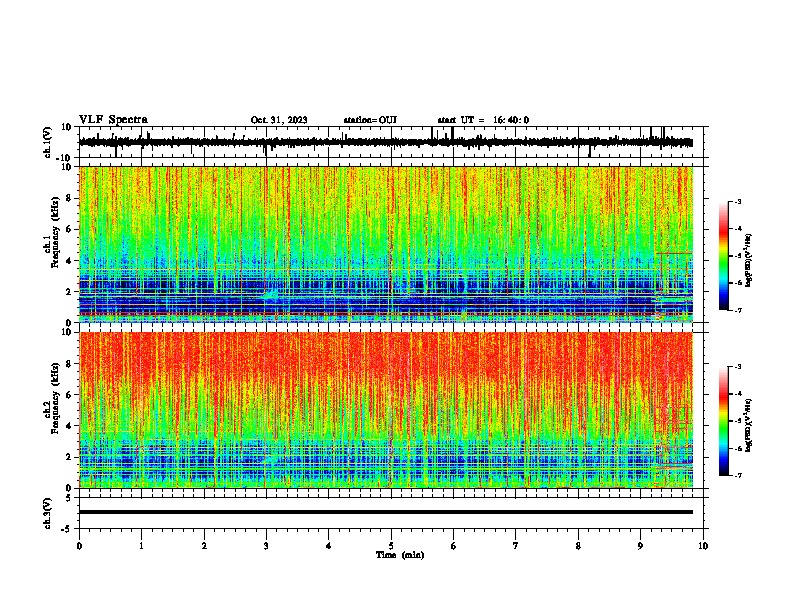The height and width of the screenshot is (612, 792).
Task: Click the ch.1 'Frequency (kHz)' axis label
Action: click(55, 232)
